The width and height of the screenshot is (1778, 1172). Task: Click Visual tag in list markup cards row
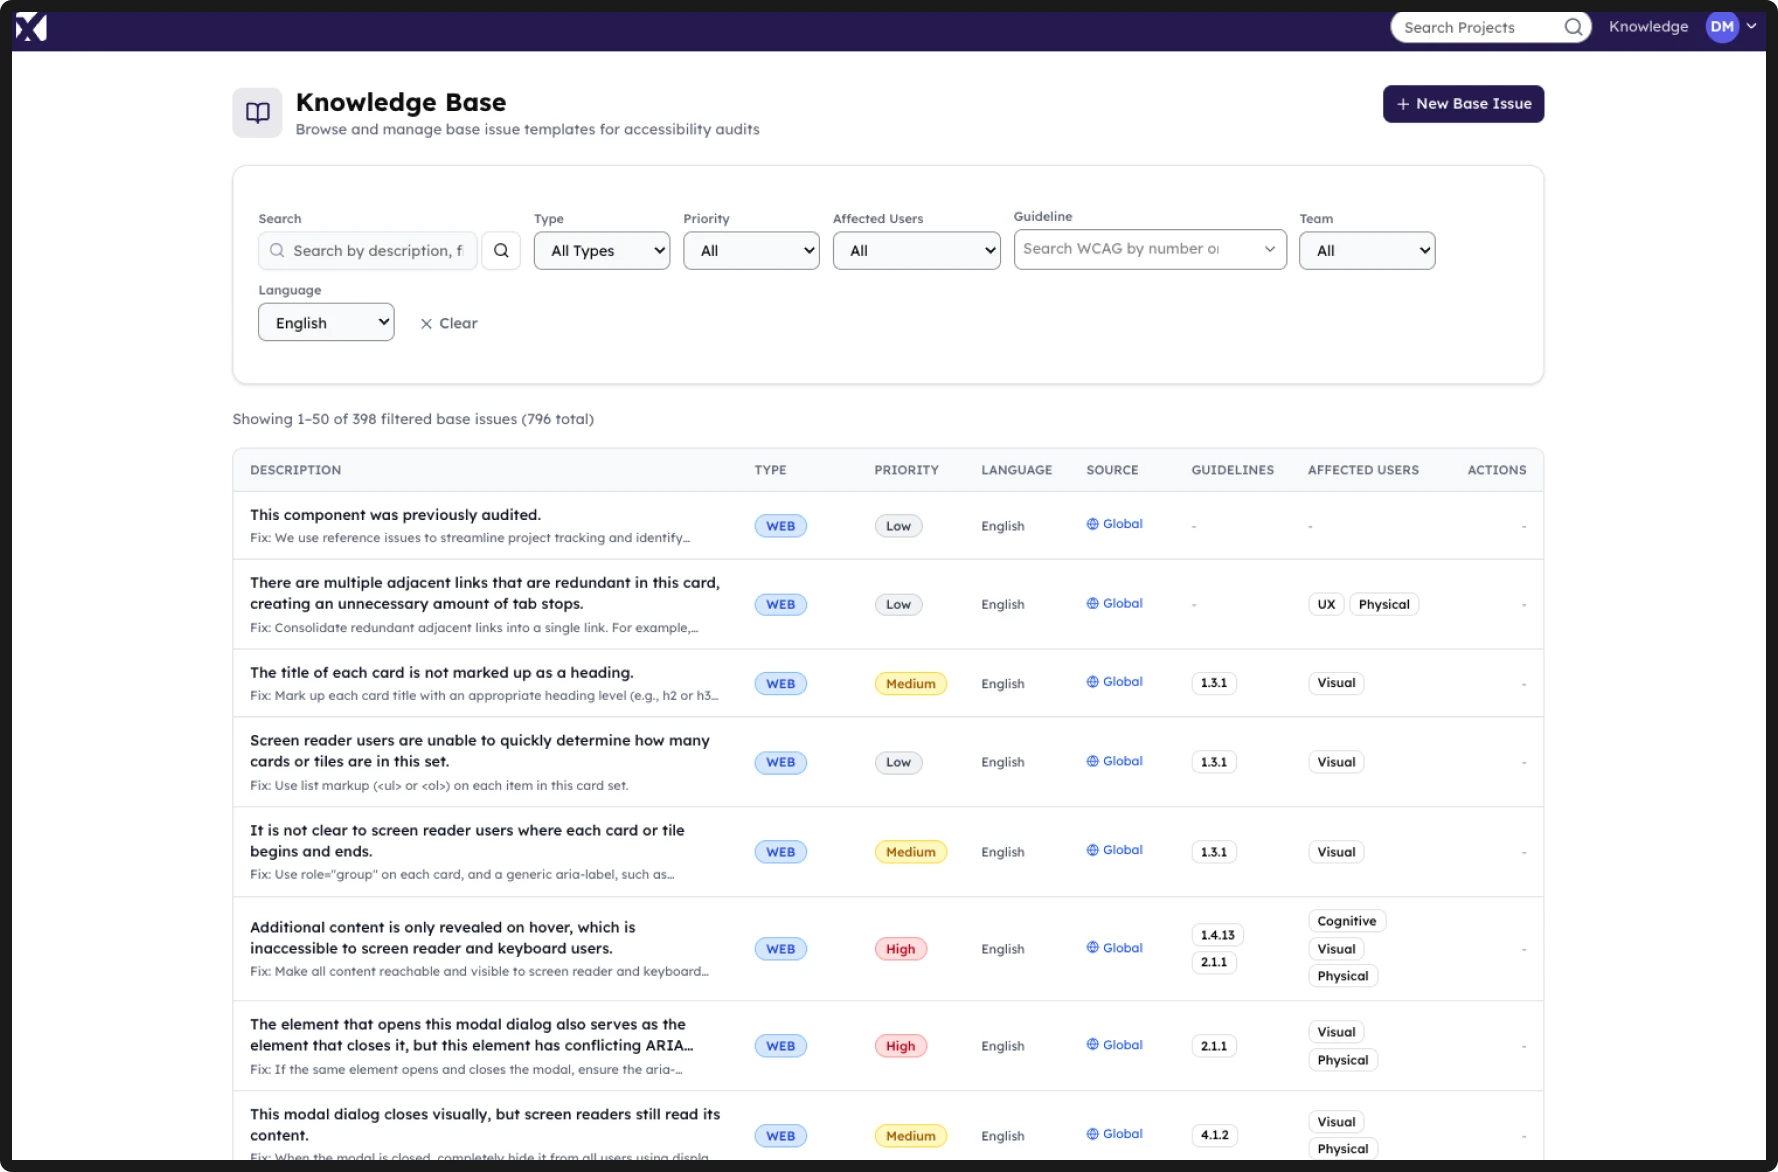[1336, 762]
